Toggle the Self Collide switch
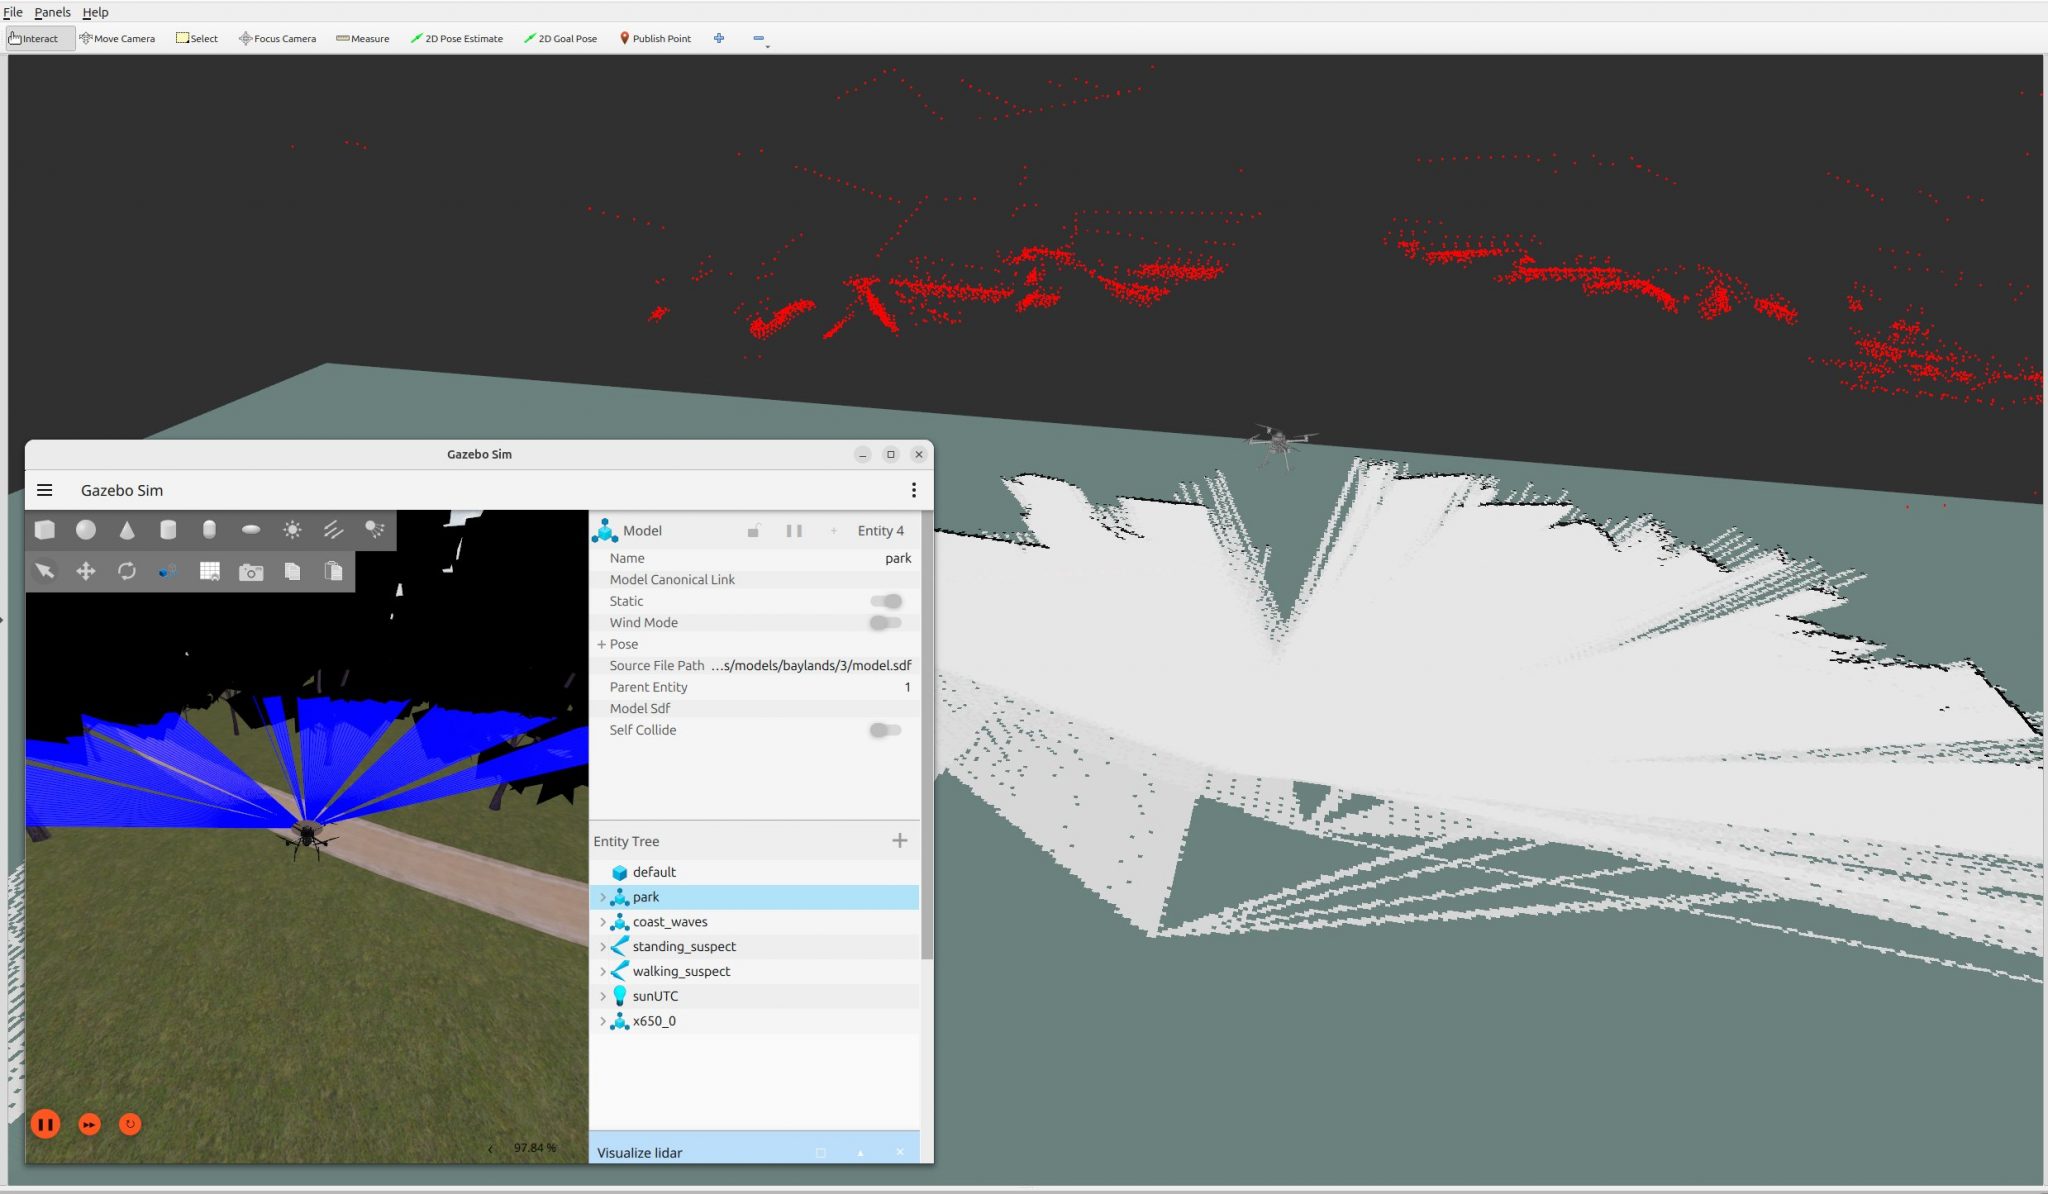The width and height of the screenshot is (2048, 1194). 886,730
